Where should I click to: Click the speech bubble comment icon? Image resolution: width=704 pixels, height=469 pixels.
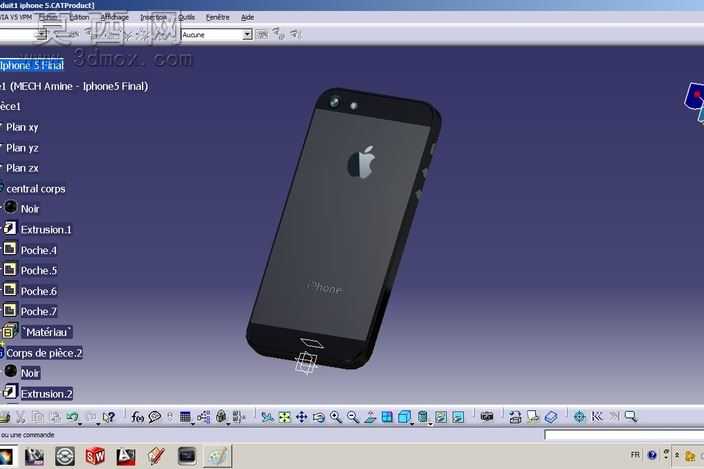click(x=155, y=417)
